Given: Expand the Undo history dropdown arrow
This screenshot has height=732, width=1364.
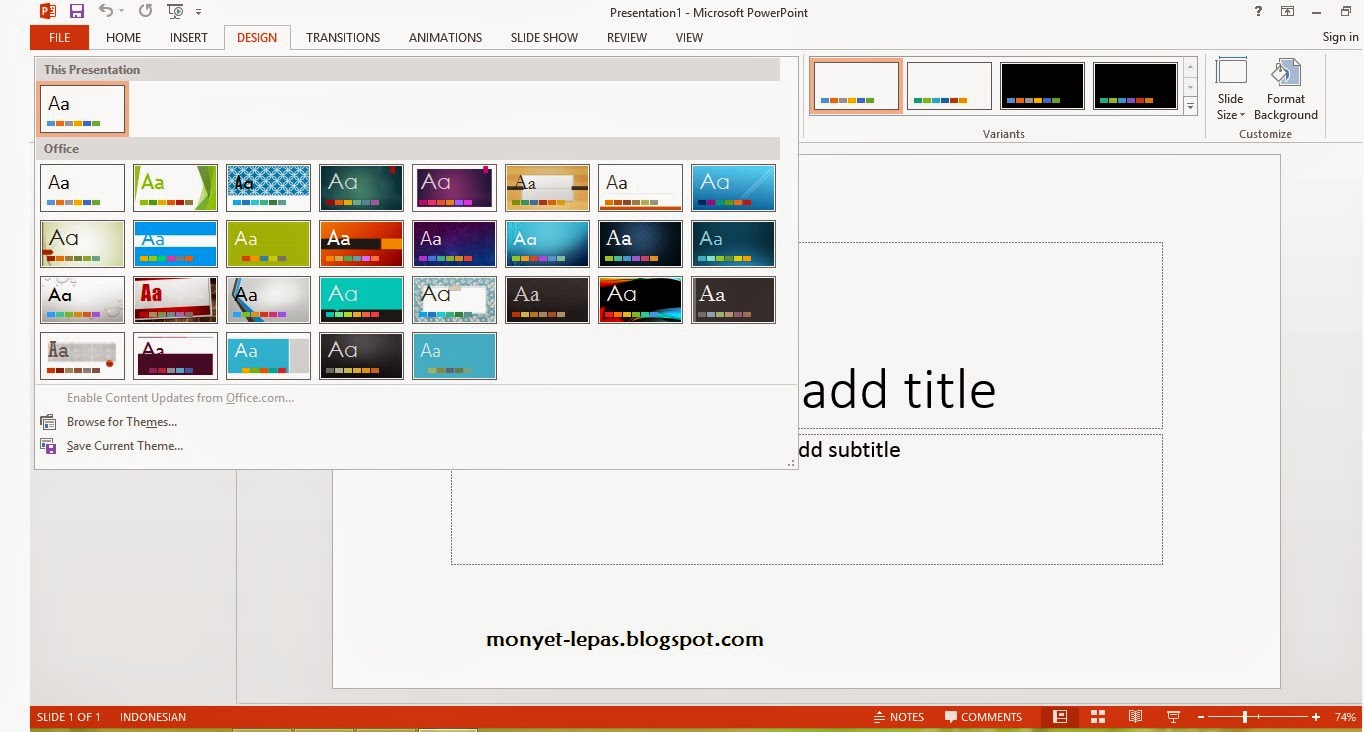Looking at the screenshot, I should point(121,12).
